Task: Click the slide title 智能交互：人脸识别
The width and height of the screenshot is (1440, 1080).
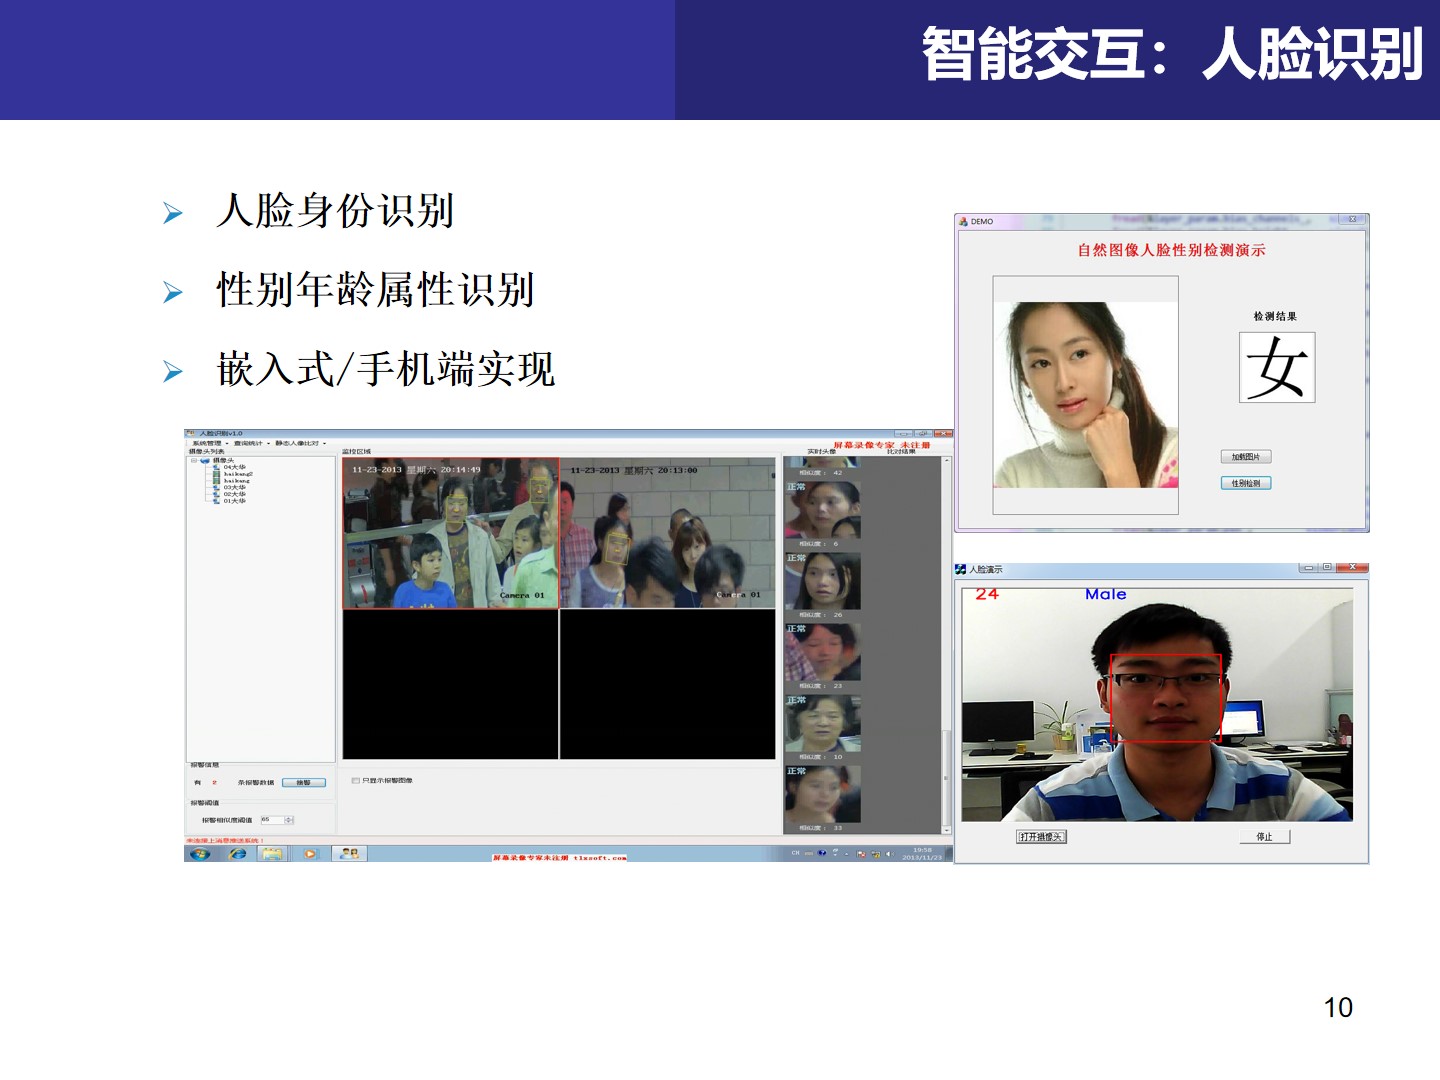Action: pos(1172,54)
